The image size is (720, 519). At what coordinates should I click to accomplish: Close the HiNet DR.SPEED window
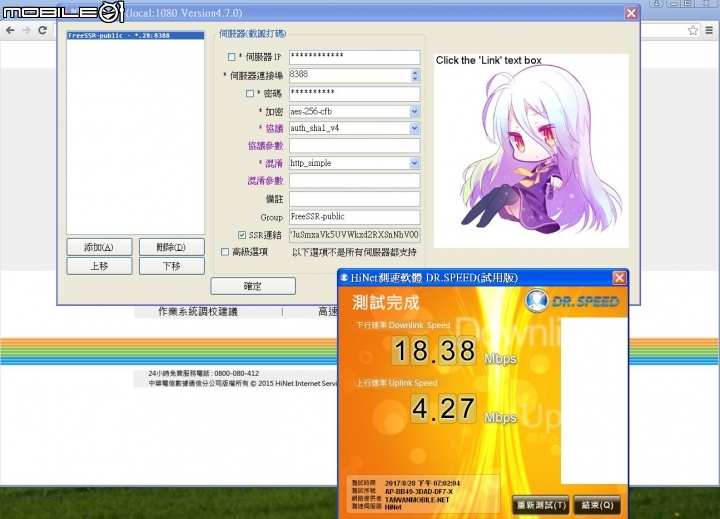619,277
